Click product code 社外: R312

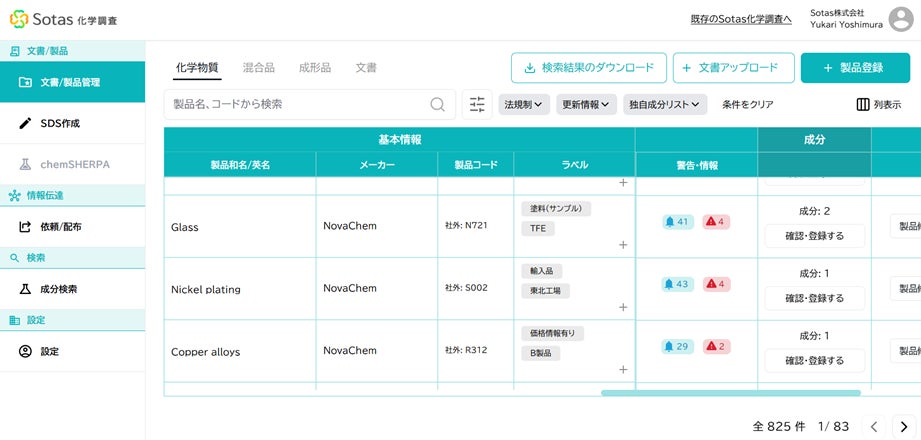pyautogui.click(x=466, y=350)
